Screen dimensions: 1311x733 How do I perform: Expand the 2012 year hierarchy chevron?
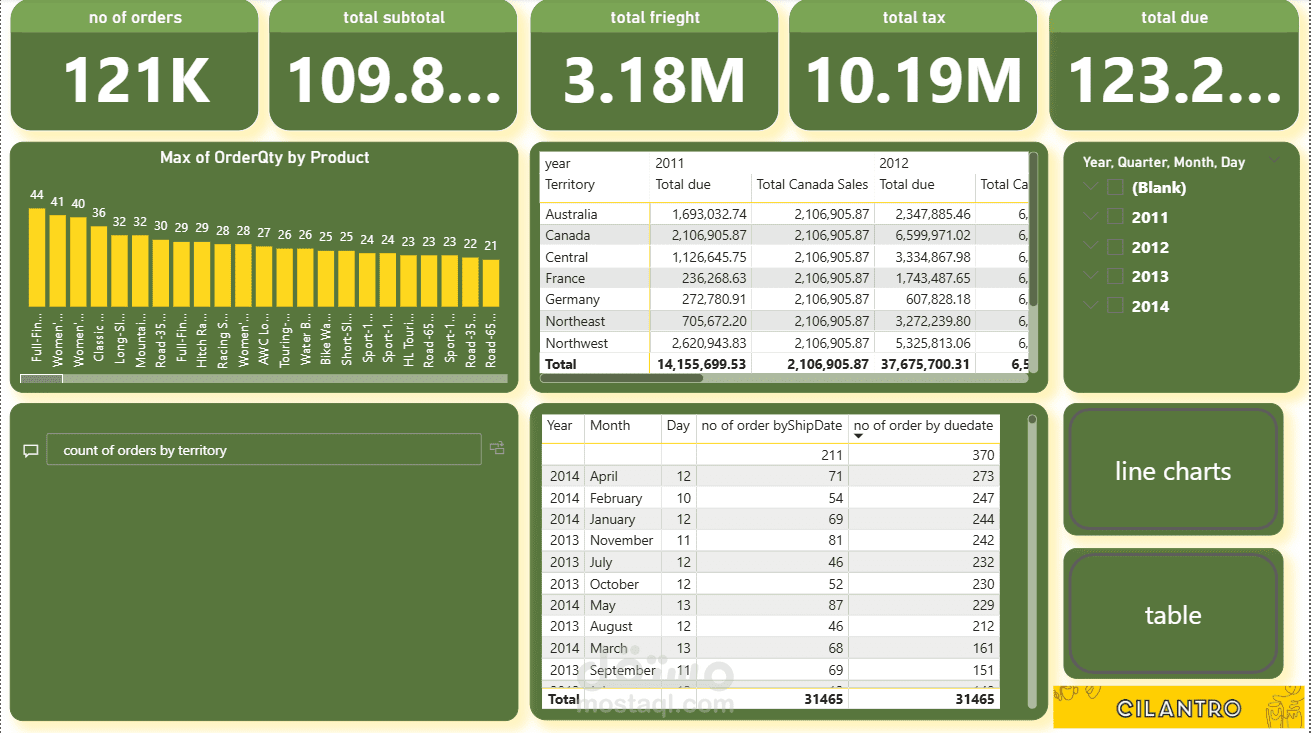(x=1091, y=247)
